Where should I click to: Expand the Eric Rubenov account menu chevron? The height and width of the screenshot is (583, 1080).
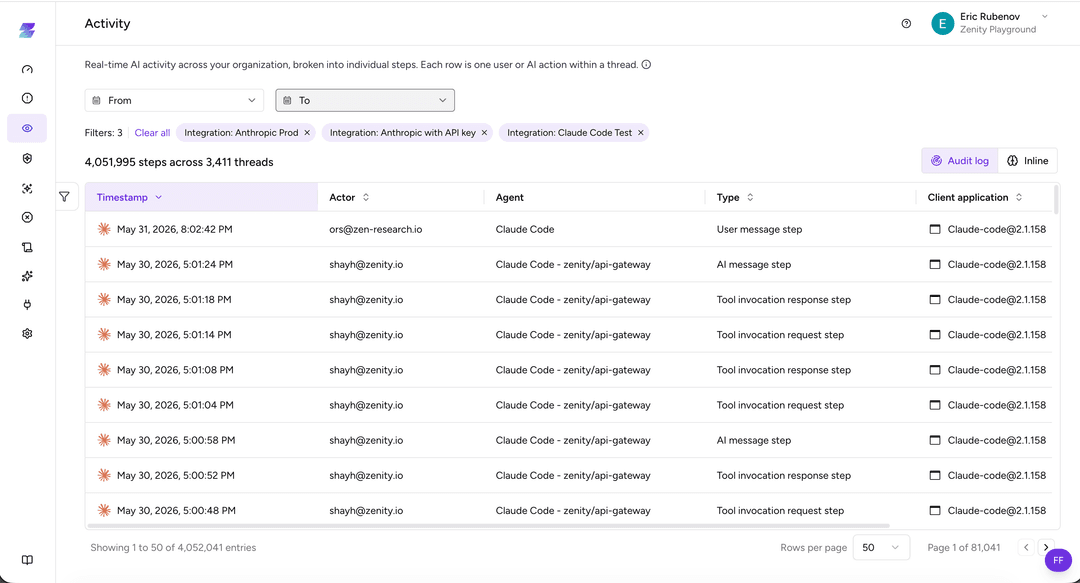(x=1045, y=17)
